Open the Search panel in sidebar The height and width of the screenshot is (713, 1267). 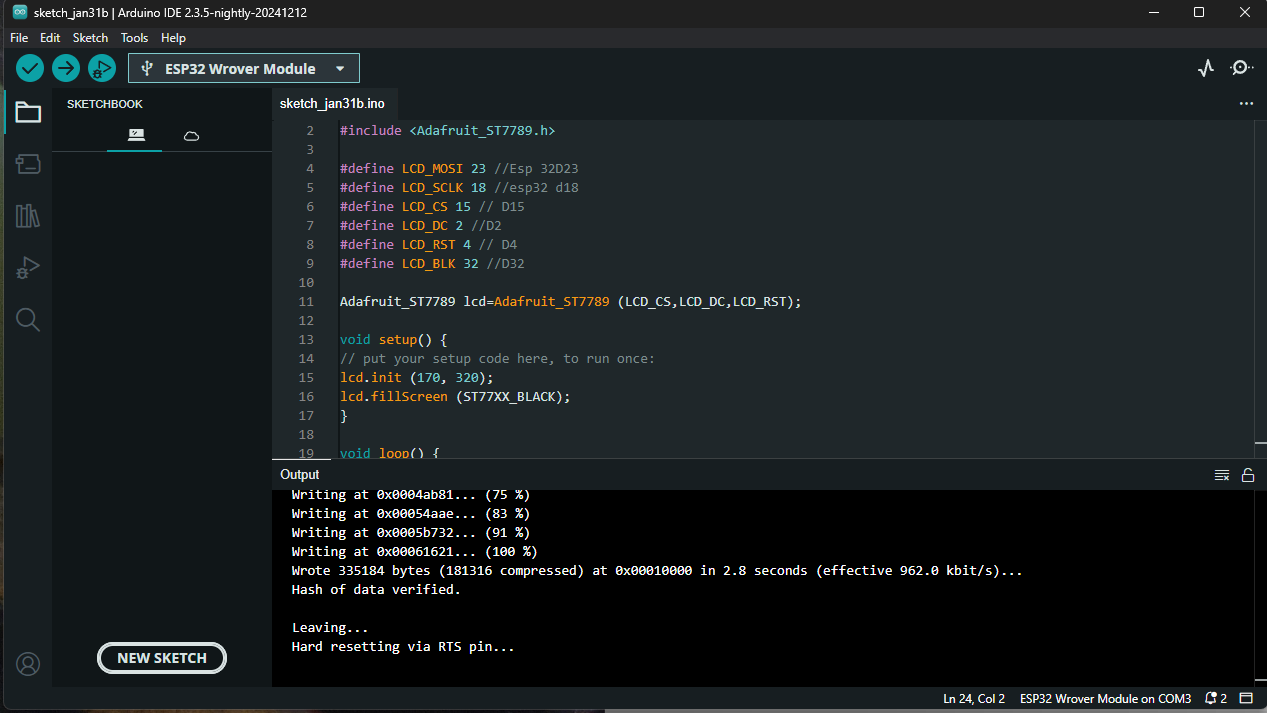tap(28, 320)
